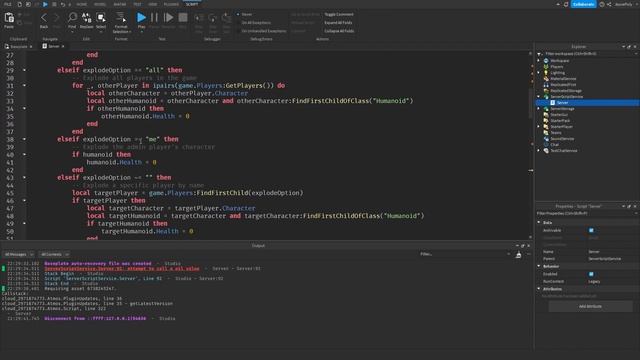Click Expand All Folds action

(x=338, y=22)
